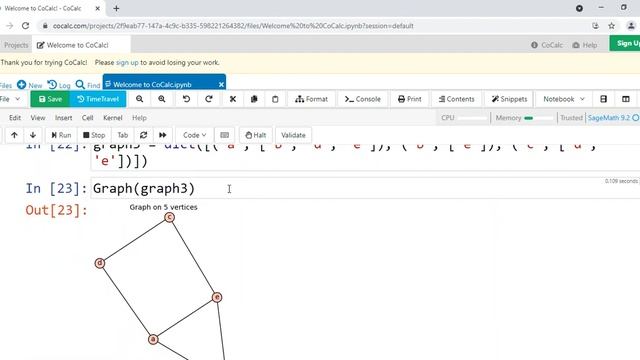Open the File dropdown menu
Screen dimensions: 640x360
point(10,99)
